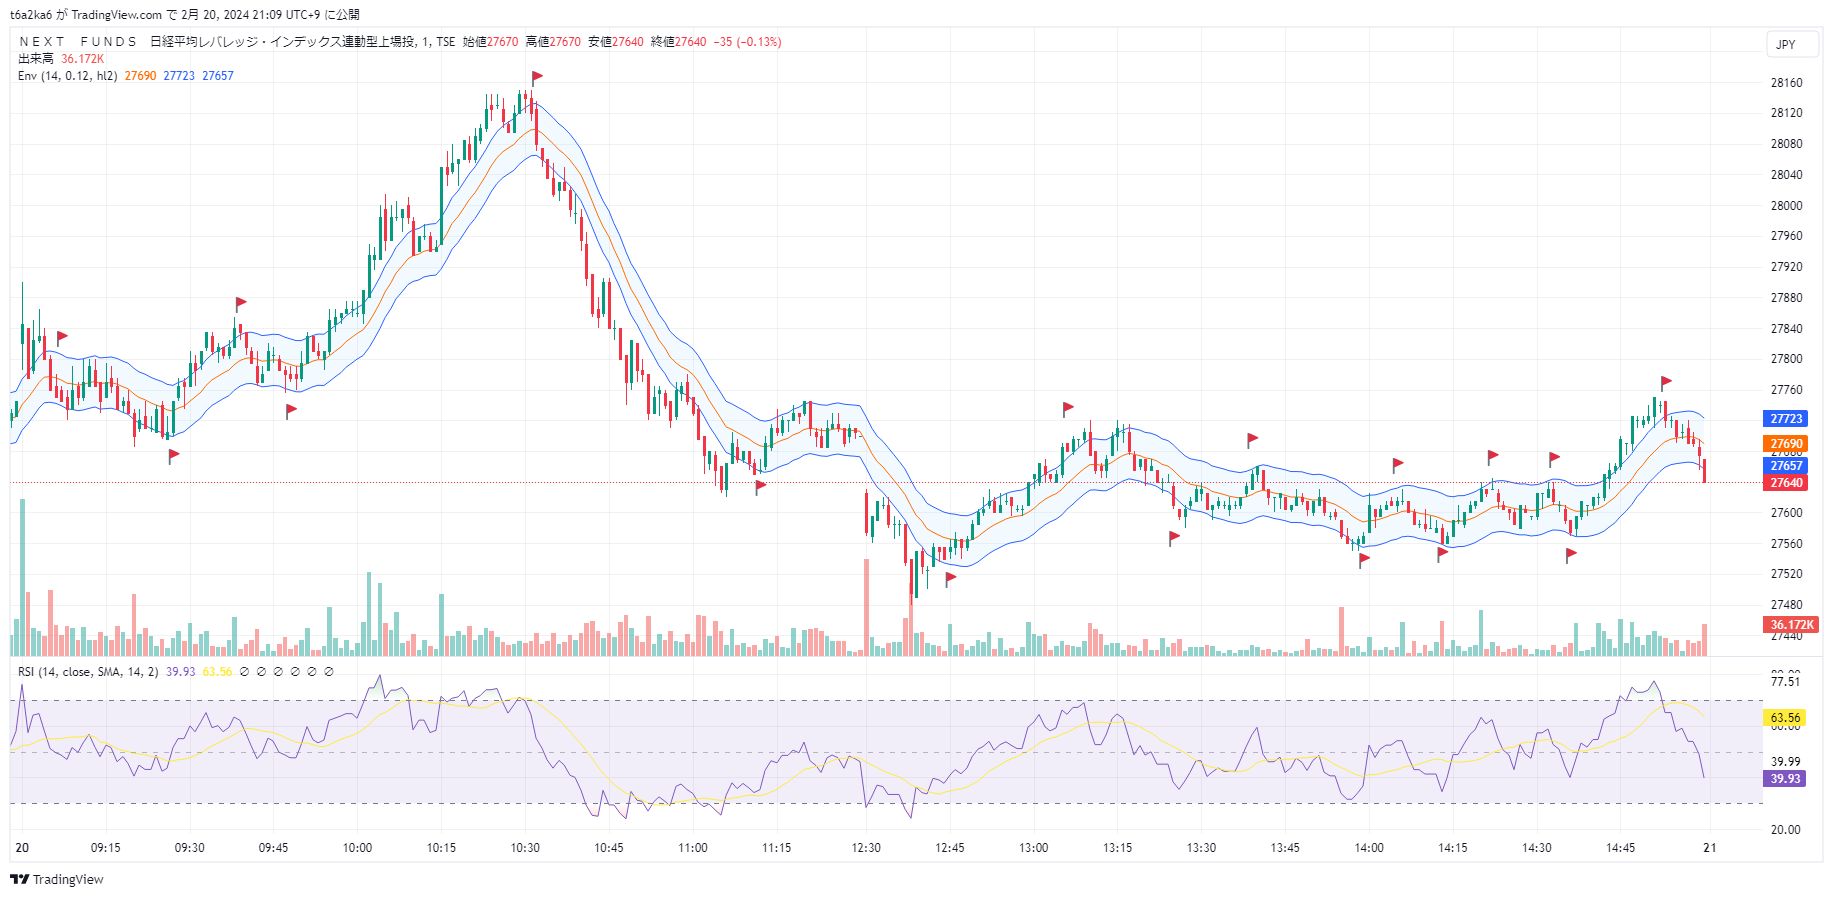Click the first circle-slash icon in RSI legend
Viewport: 1833px width, 897px height.
pos(245,672)
